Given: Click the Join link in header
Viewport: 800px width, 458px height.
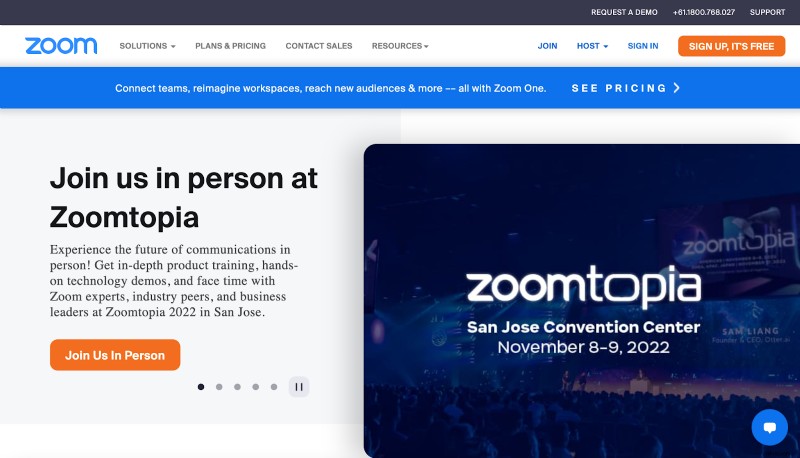Looking at the screenshot, I should [x=547, y=46].
